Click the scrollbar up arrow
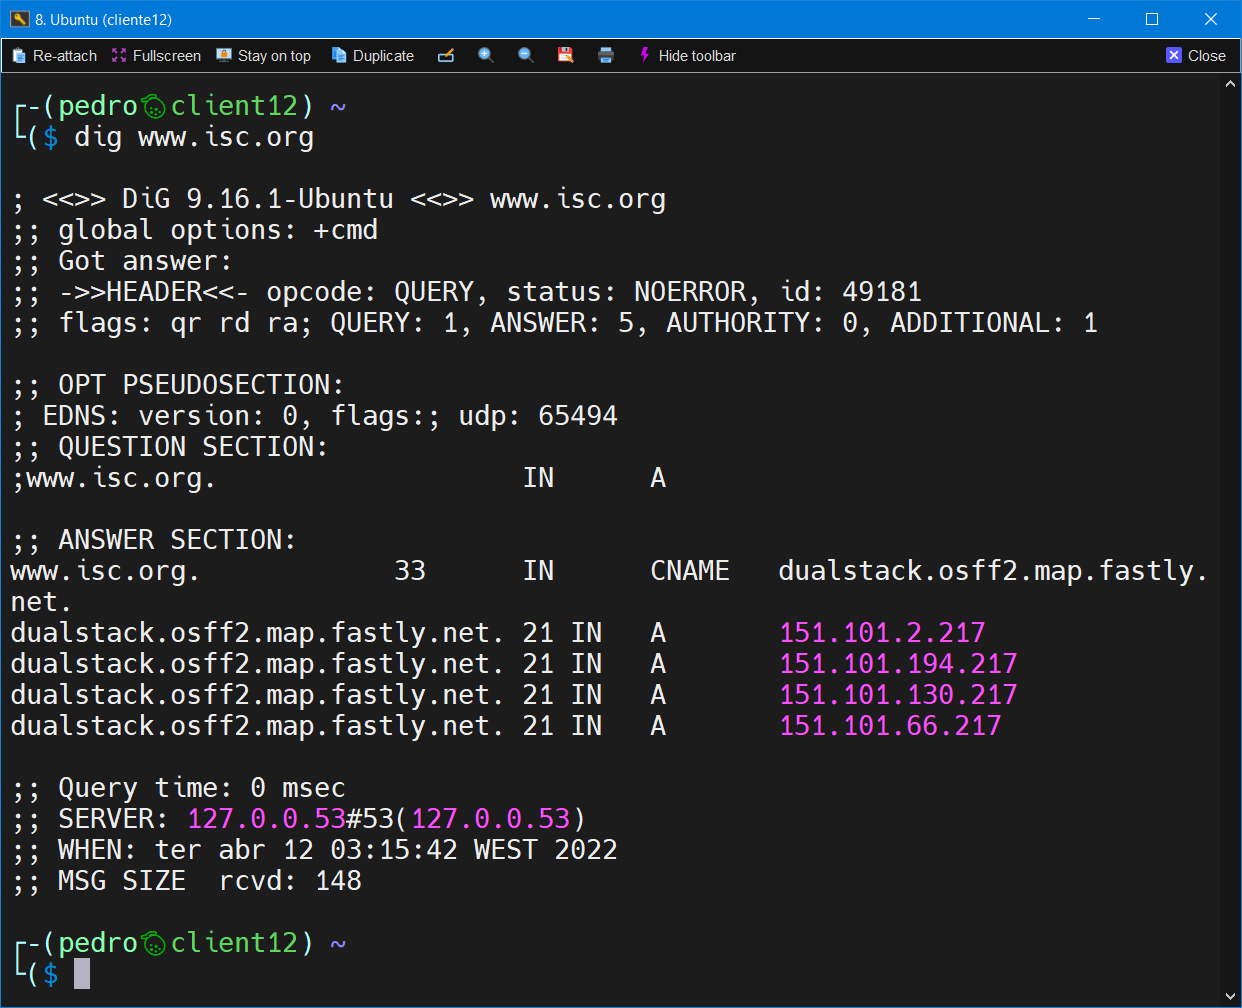1242x1008 pixels. [1230, 85]
